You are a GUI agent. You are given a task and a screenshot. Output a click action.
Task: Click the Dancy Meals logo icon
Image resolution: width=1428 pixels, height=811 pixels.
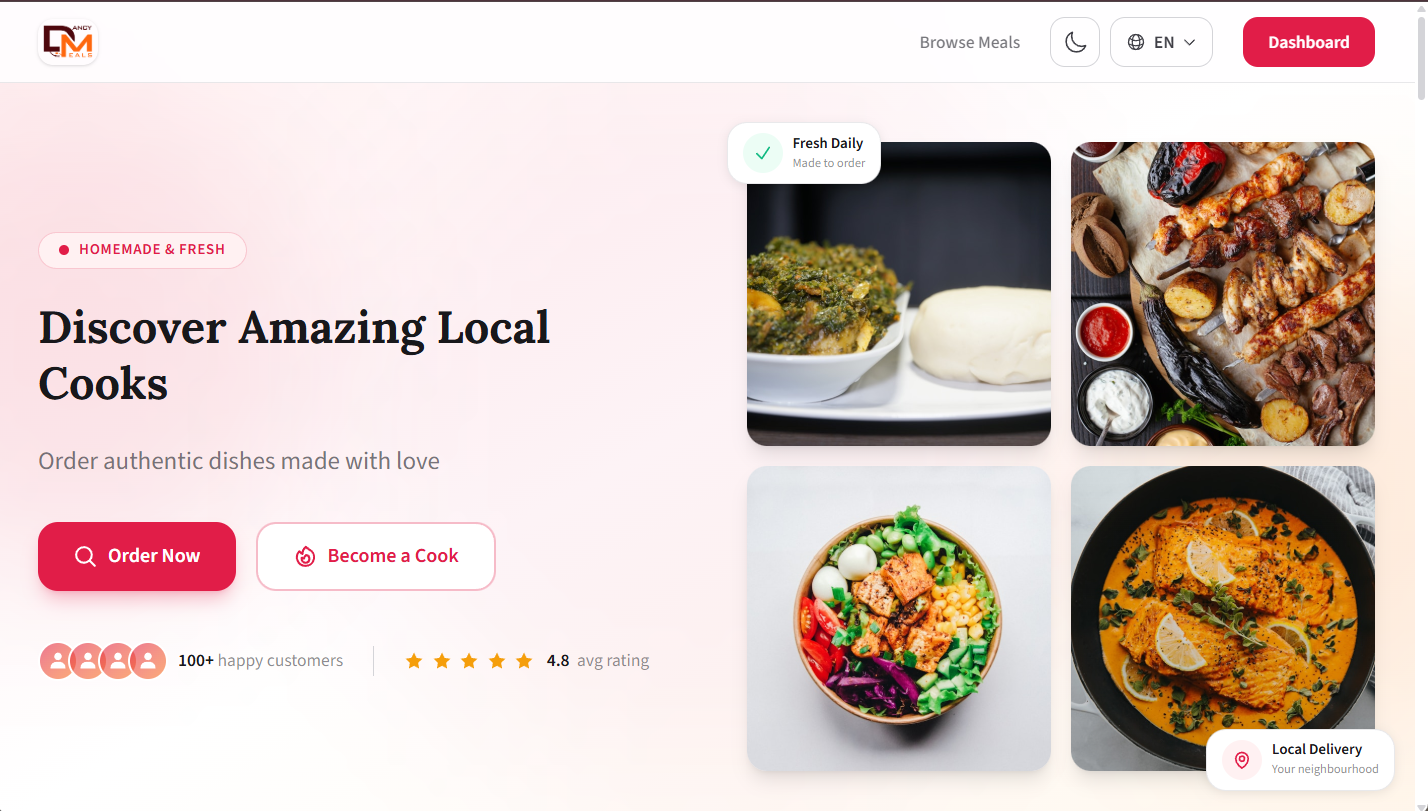[x=68, y=42]
